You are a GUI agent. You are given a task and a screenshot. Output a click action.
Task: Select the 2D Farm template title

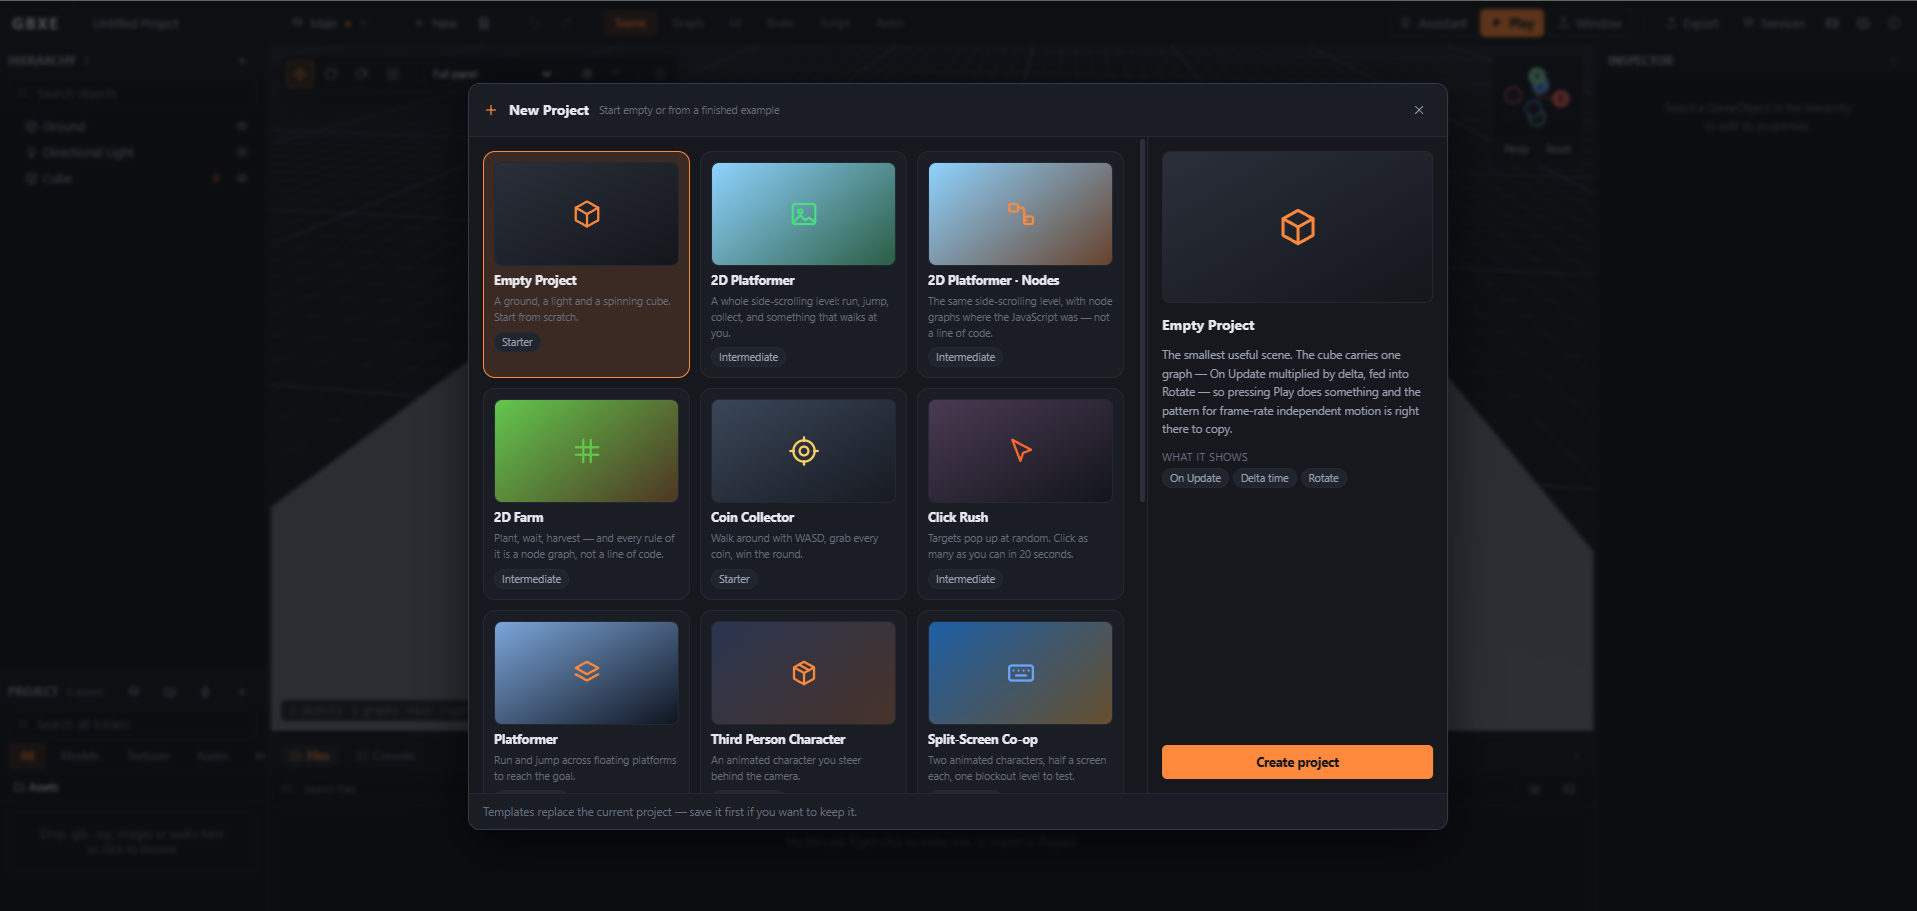(x=519, y=518)
